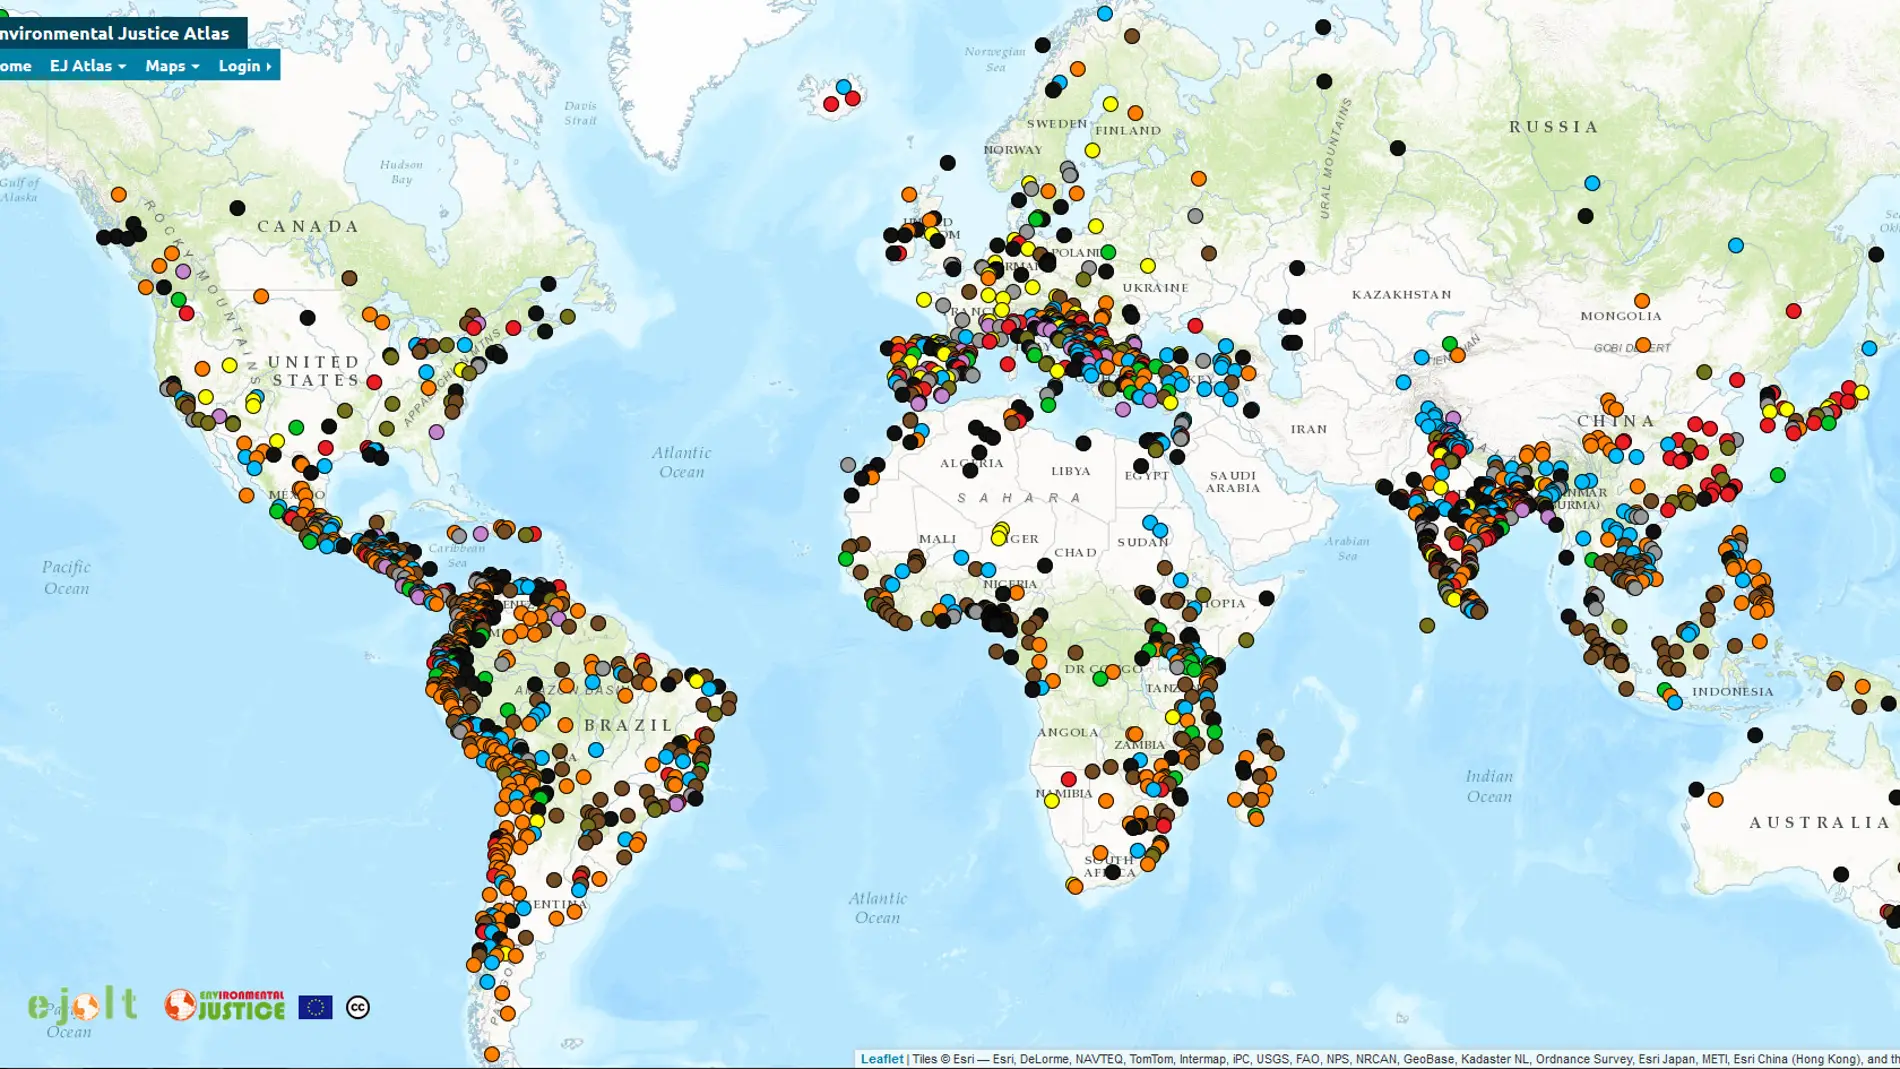Click the Environmental Justice logo

tap(224, 1005)
